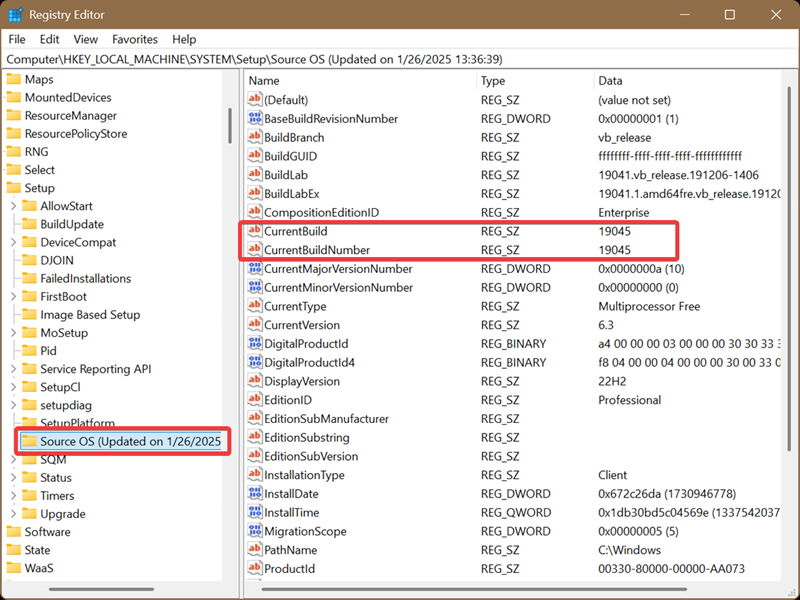Click the BuildUpdate folder icon
Screen dimensions: 800x600
coord(30,224)
